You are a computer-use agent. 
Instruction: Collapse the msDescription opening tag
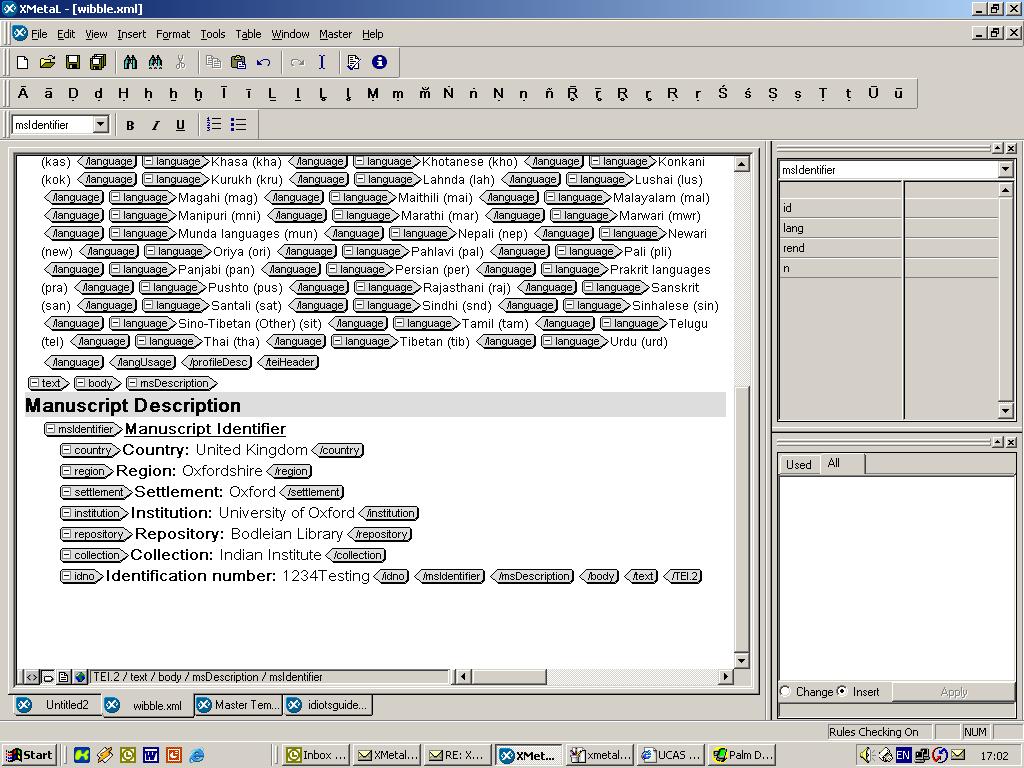click(133, 383)
